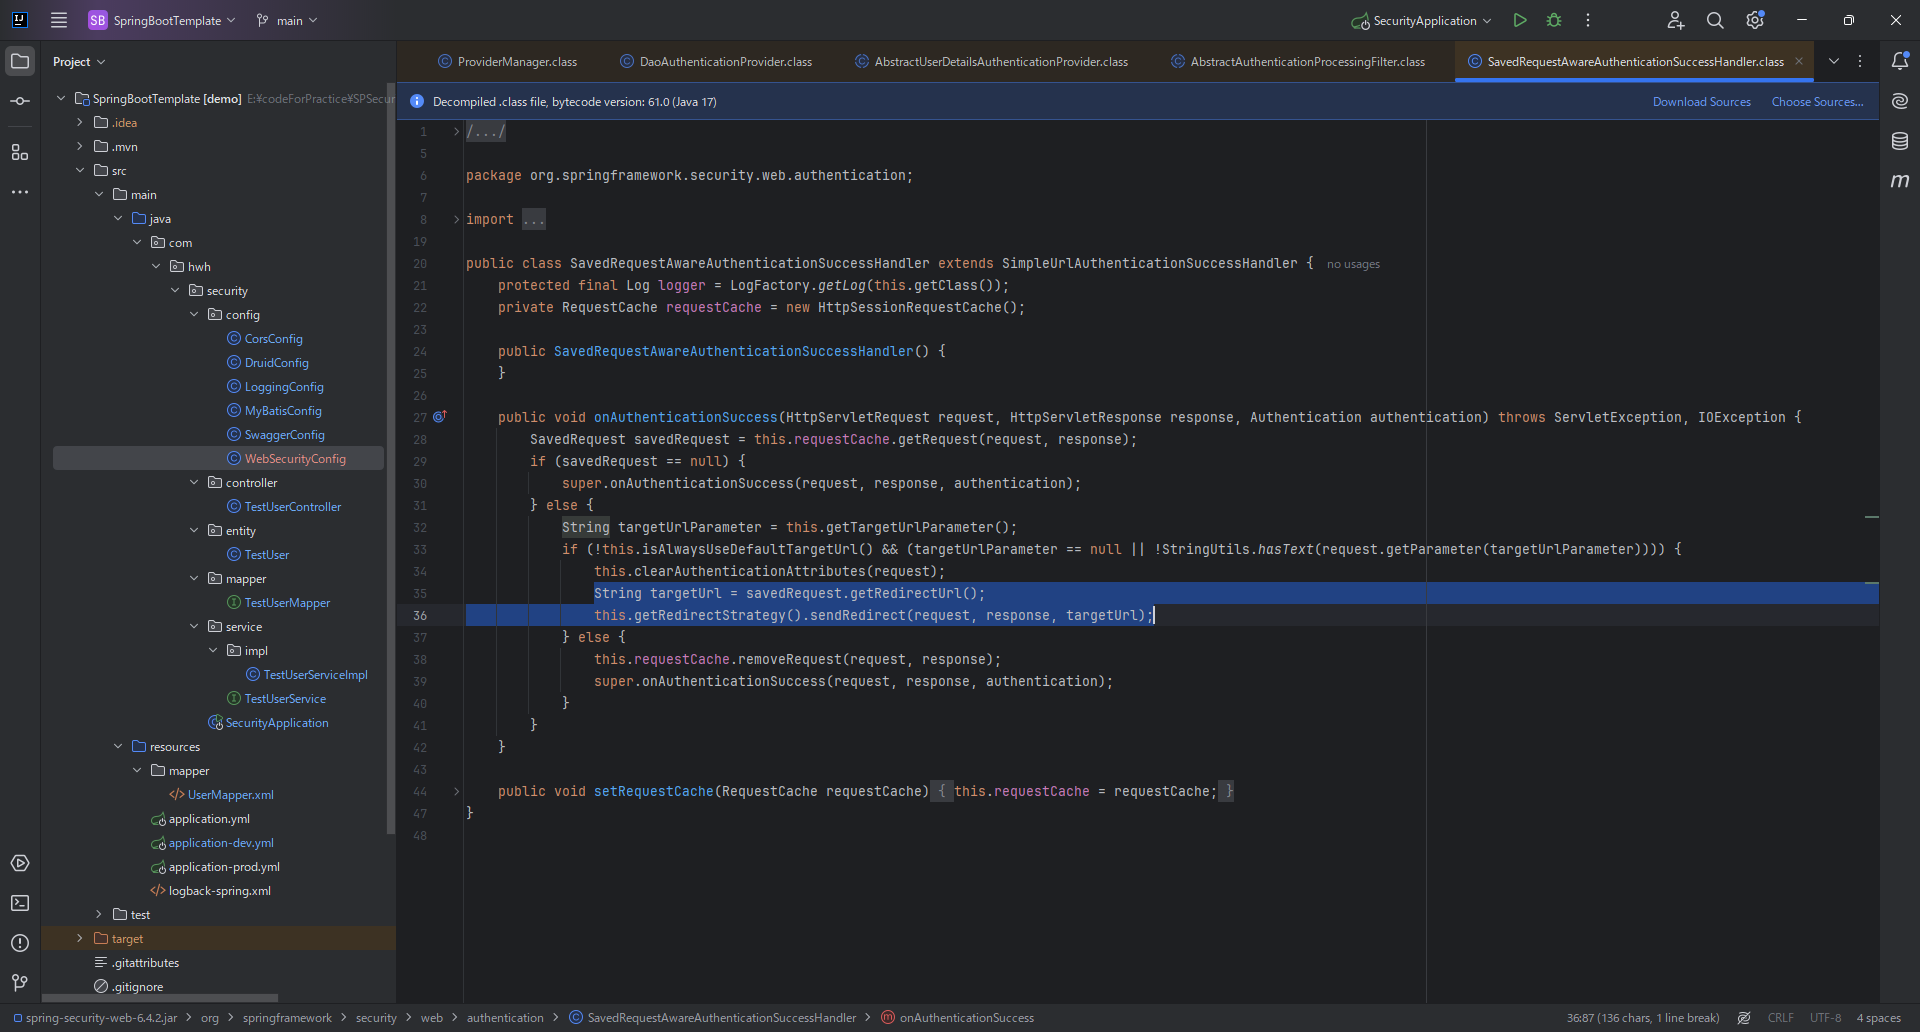Expand the test folder
Image resolution: width=1920 pixels, height=1032 pixels.
(x=99, y=914)
